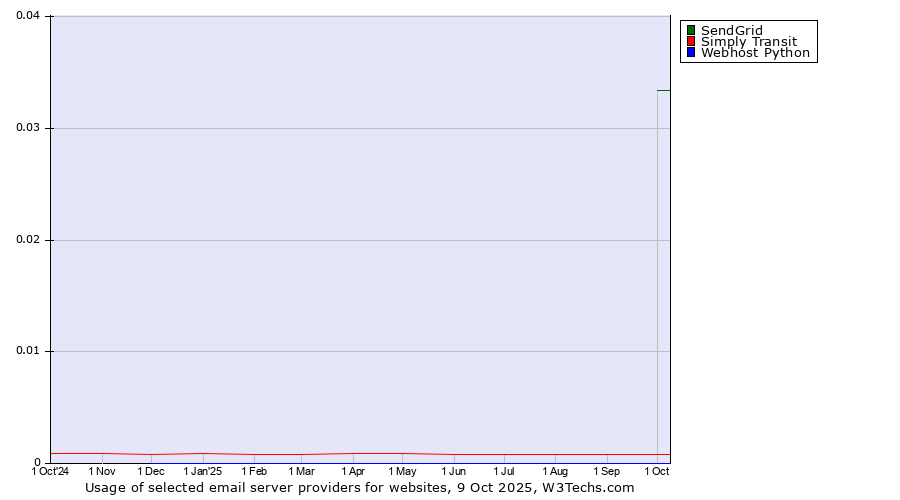Click the 1 Apr x-axis label
The image size is (900, 500).
(353, 471)
